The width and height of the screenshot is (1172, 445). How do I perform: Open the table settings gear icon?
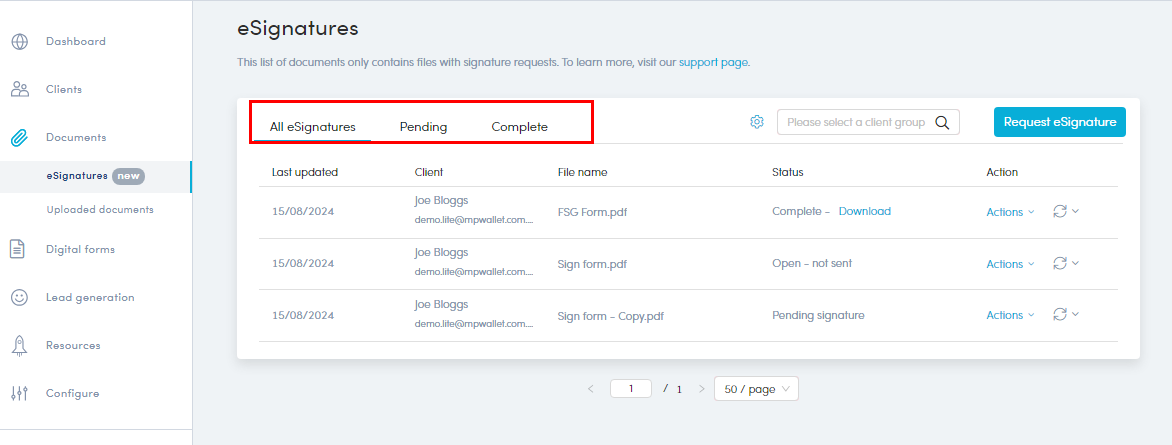coord(757,122)
